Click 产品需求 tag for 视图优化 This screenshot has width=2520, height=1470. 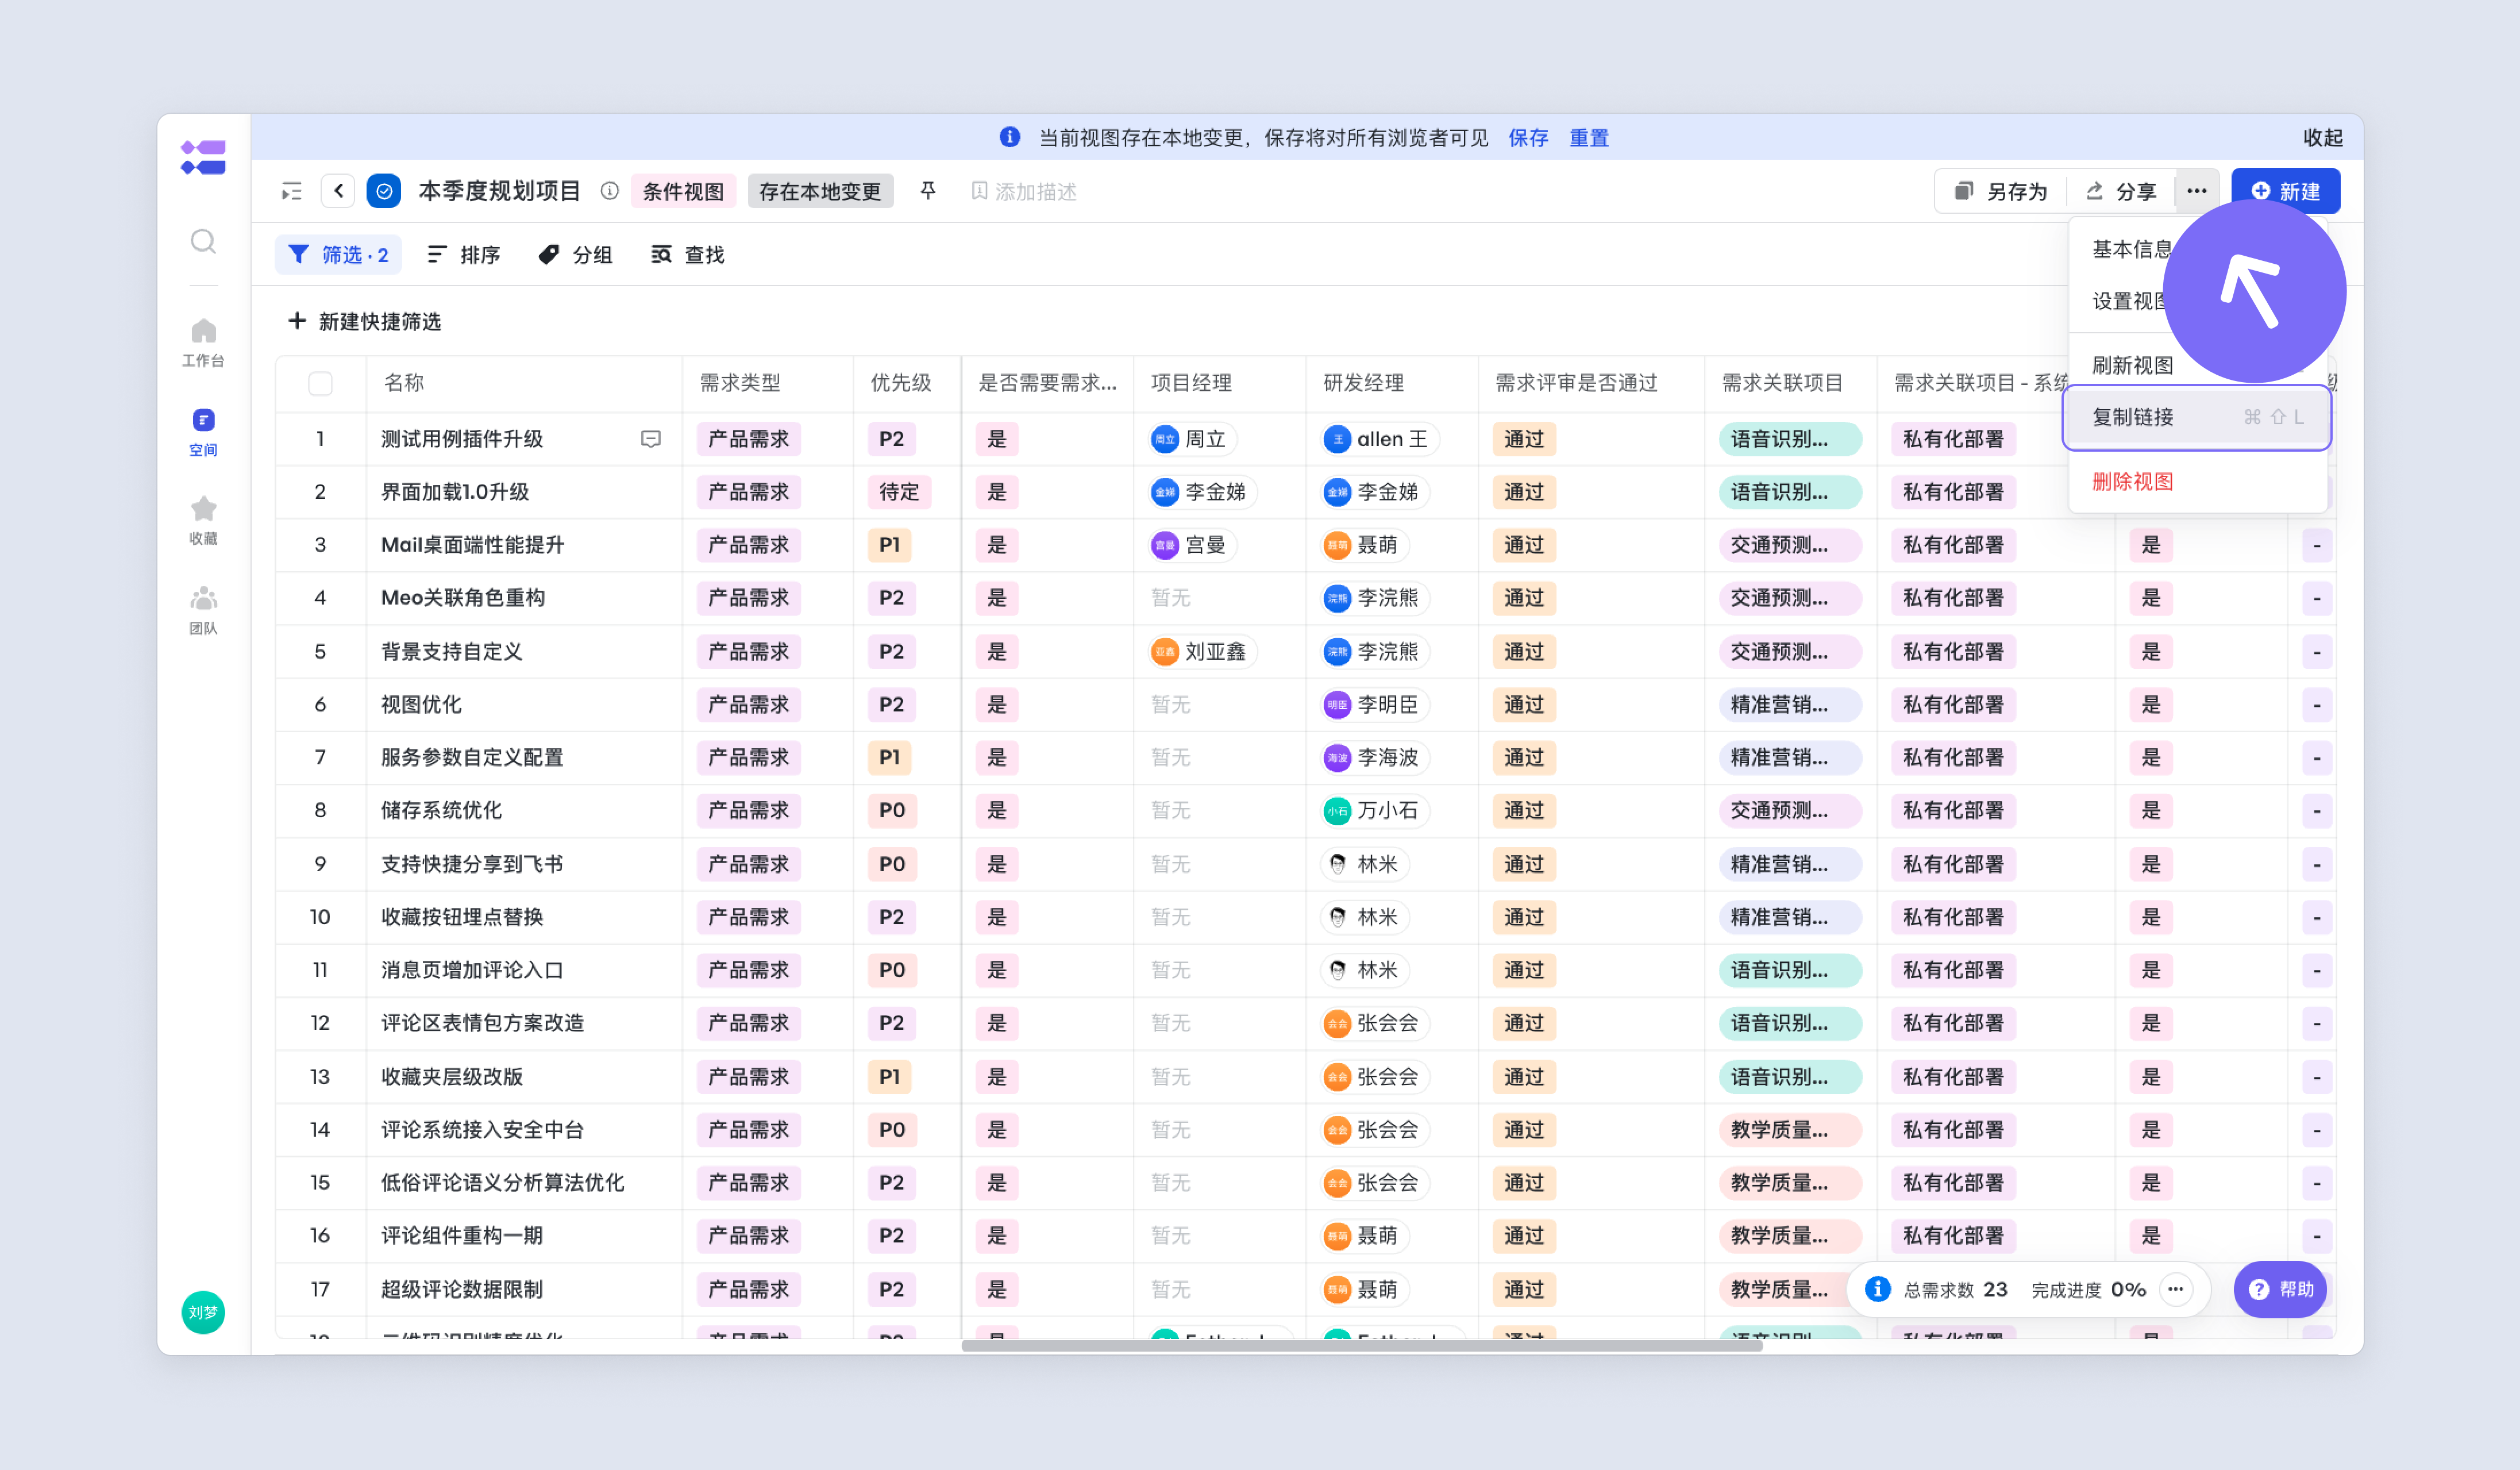click(748, 705)
